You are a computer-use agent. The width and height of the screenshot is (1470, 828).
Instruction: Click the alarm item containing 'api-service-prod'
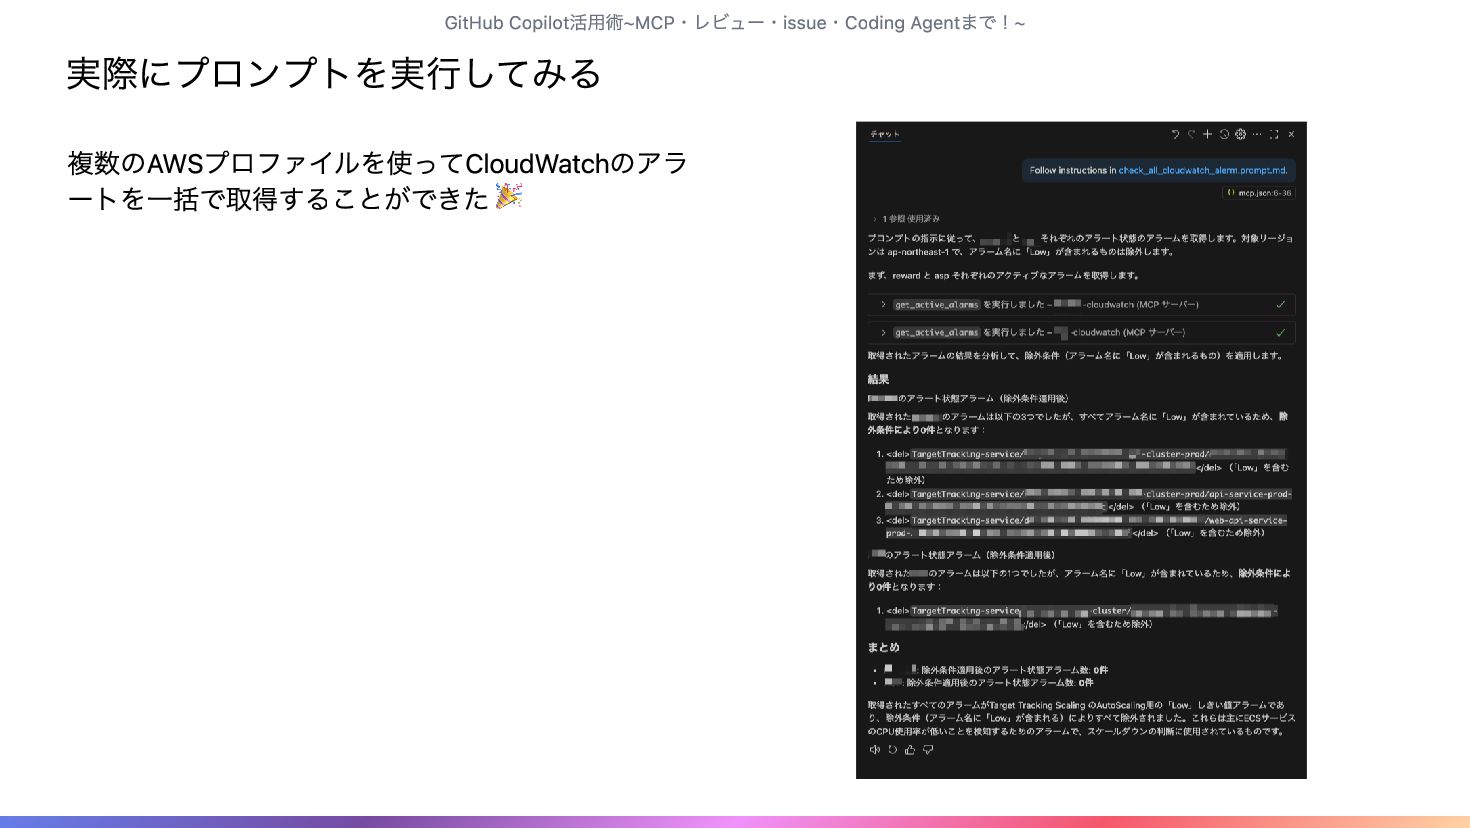point(1083,500)
